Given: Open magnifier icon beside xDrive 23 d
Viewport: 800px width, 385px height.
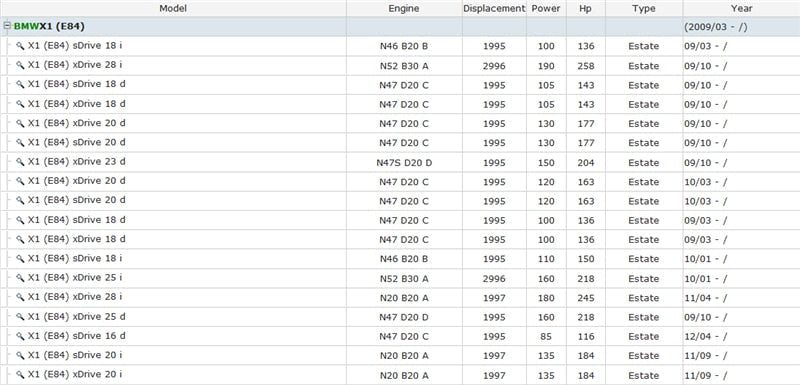Looking at the screenshot, I should click(20, 162).
